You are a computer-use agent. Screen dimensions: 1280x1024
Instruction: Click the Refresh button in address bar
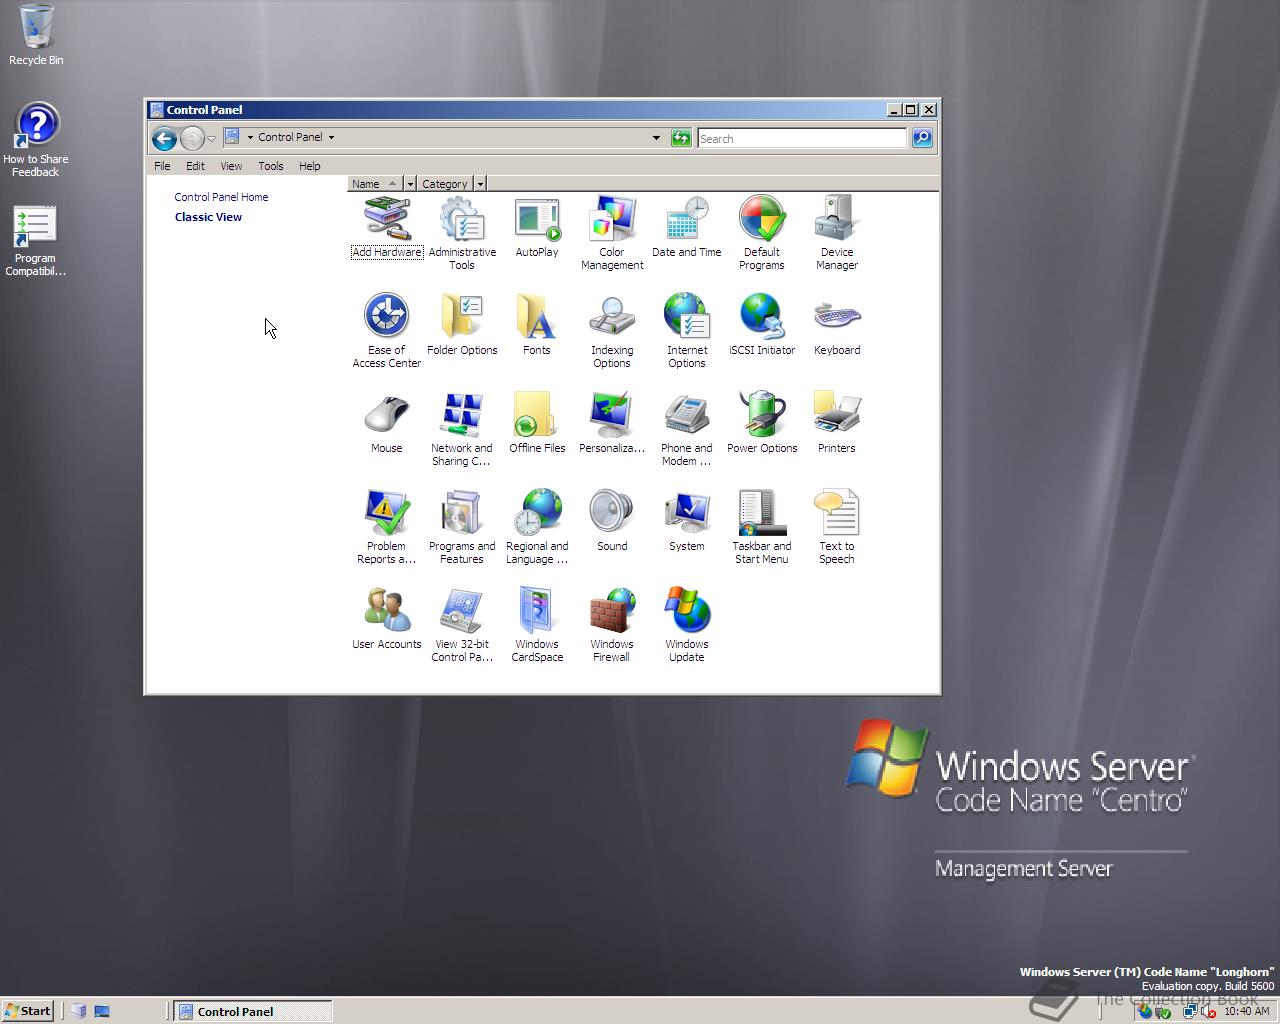click(x=681, y=138)
